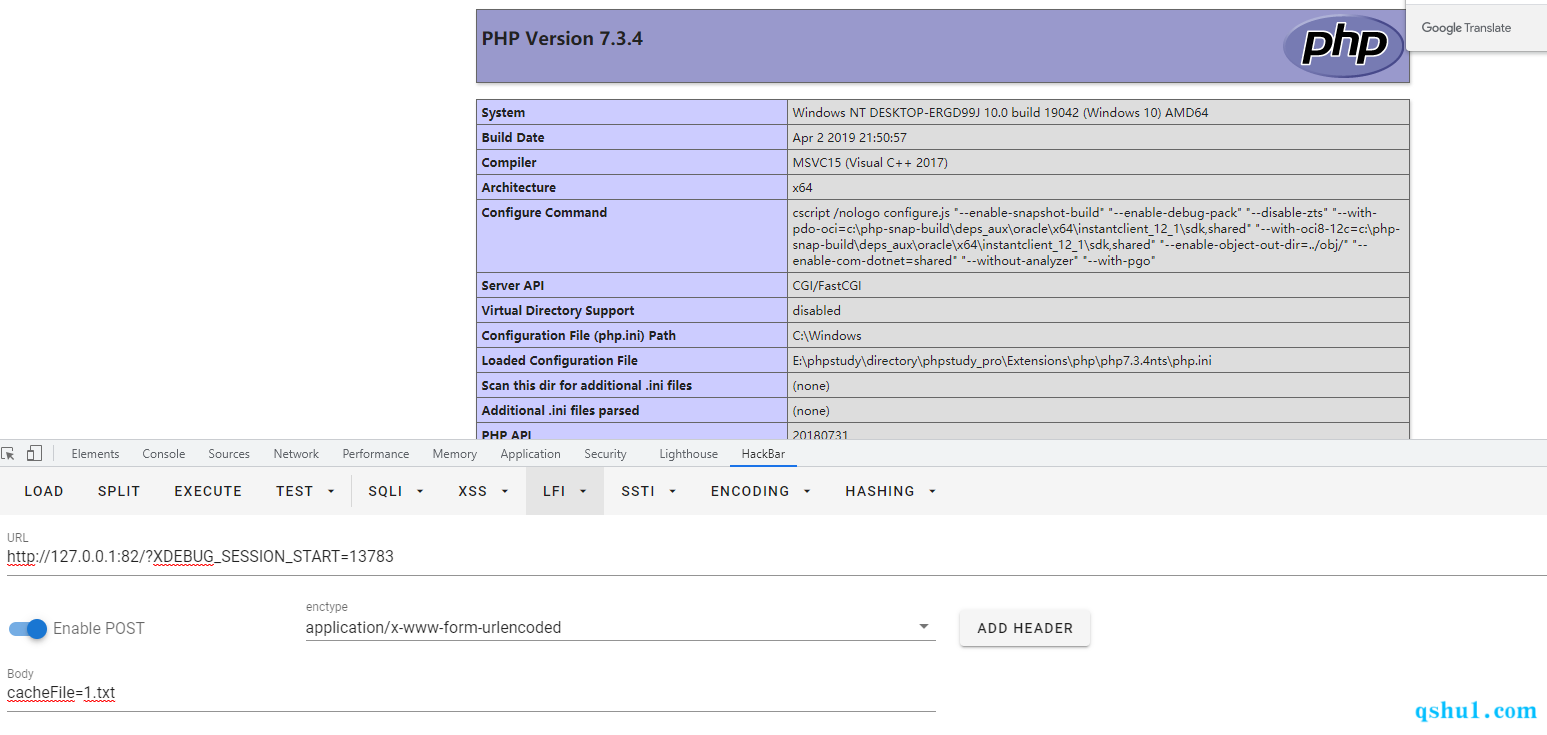
Task: Open the SSTI dropdown menu
Action: [648, 491]
